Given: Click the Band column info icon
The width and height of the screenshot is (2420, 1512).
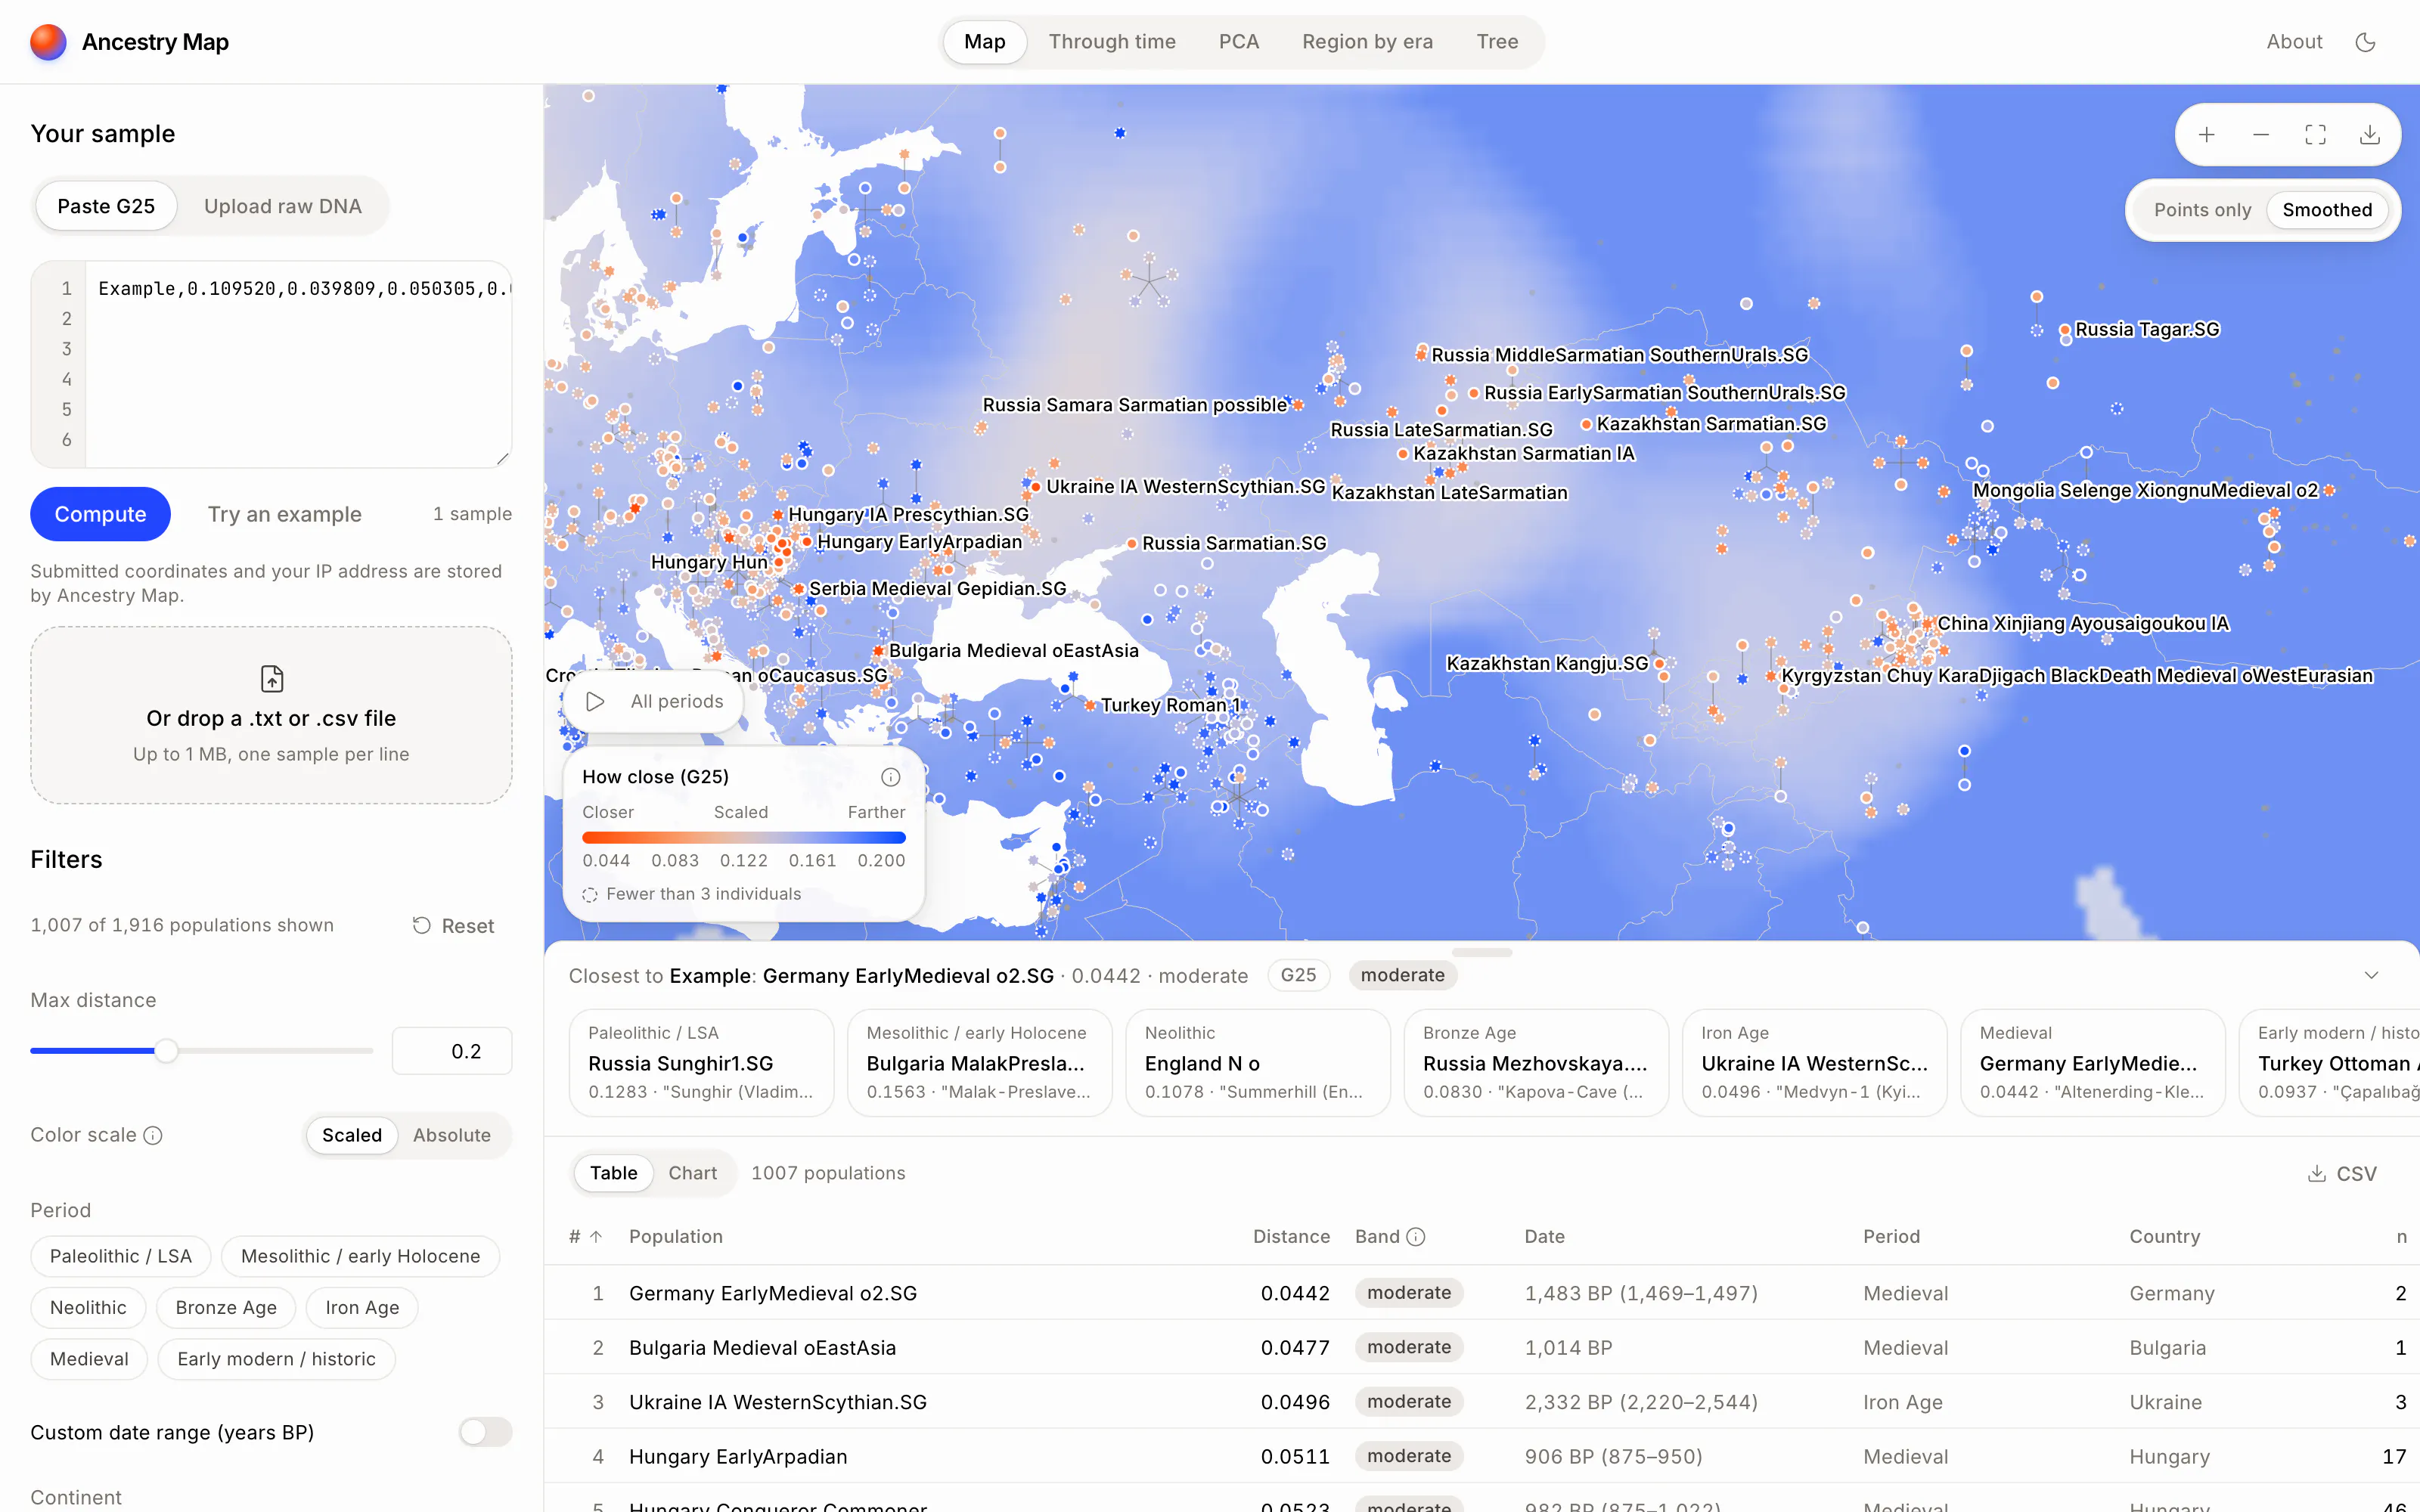Looking at the screenshot, I should tap(1416, 1237).
